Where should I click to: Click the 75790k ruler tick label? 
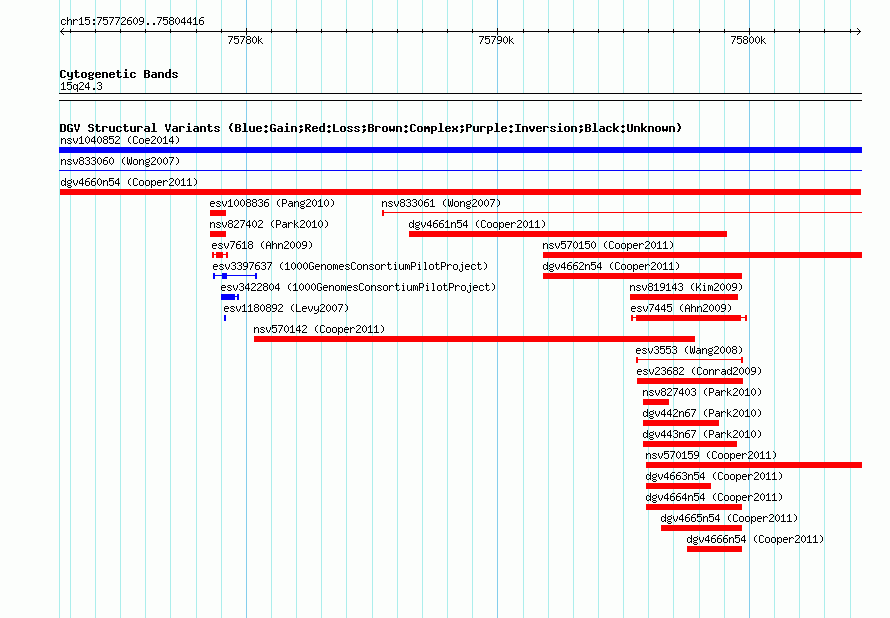[x=497, y=40]
